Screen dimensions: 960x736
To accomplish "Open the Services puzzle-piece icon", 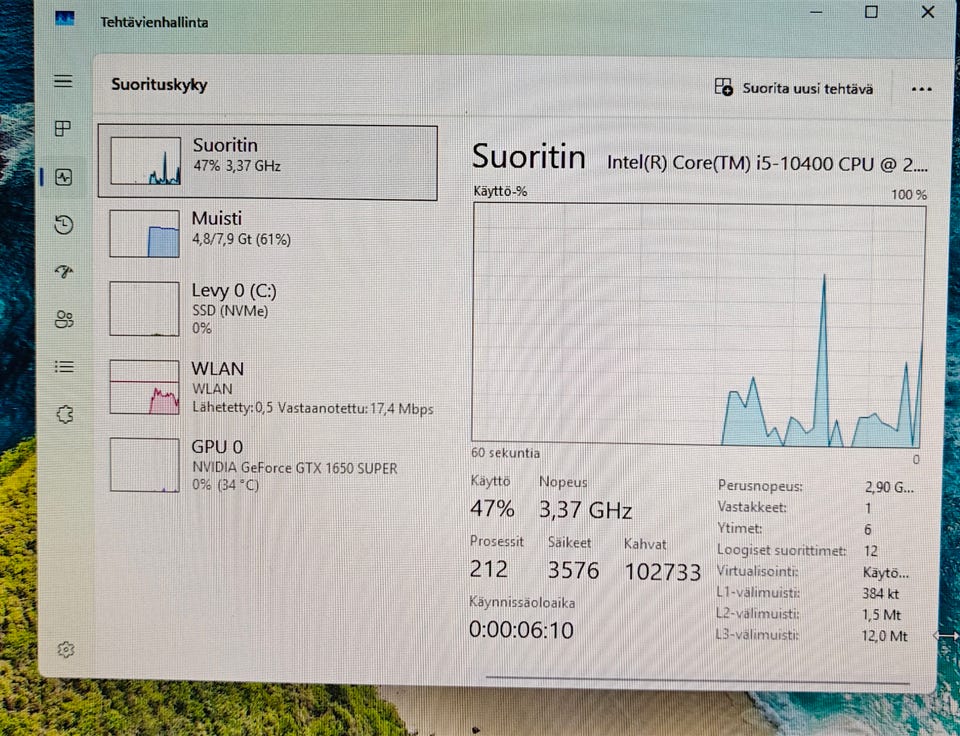I will pos(65,415).
